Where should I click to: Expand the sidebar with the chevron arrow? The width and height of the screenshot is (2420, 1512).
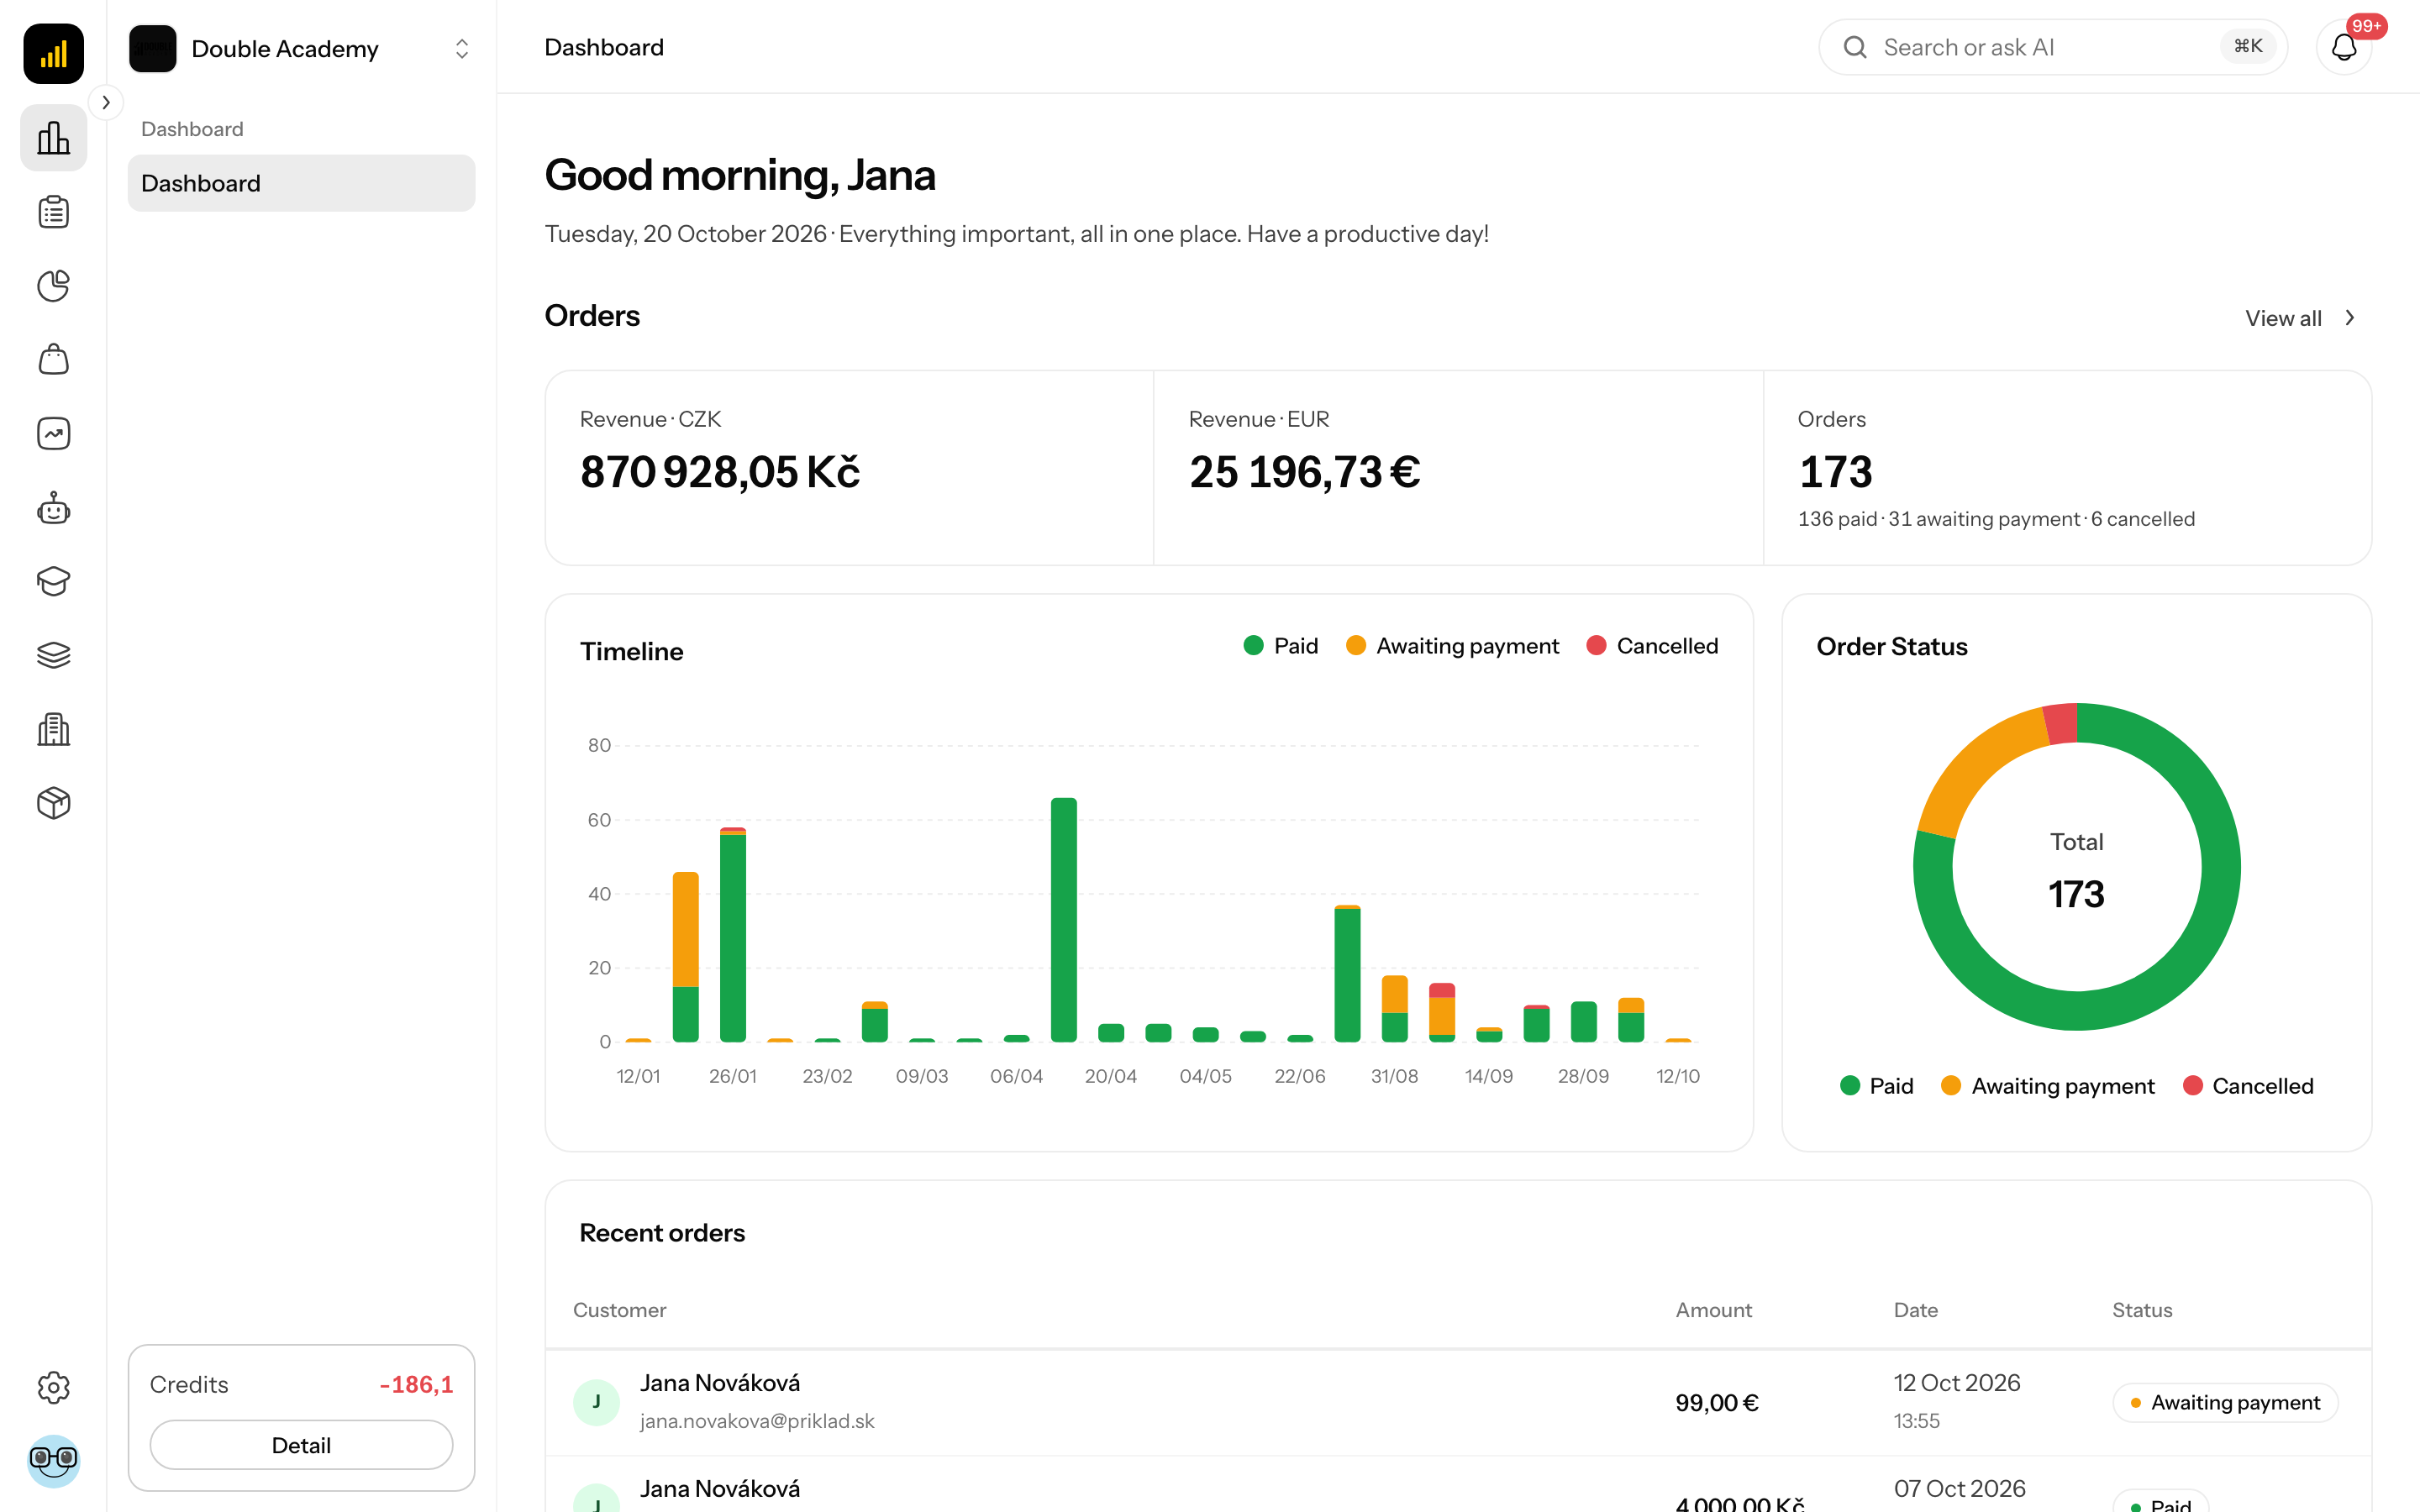106,102
